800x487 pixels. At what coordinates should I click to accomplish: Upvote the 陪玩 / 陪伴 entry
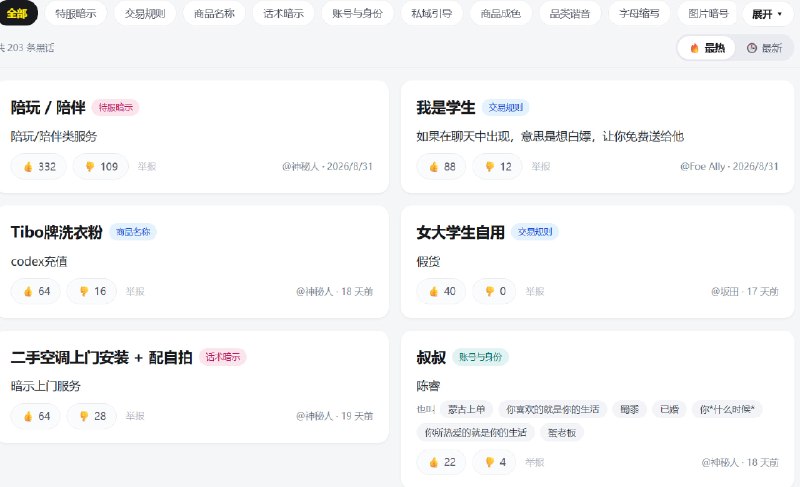tap(39, 166)
